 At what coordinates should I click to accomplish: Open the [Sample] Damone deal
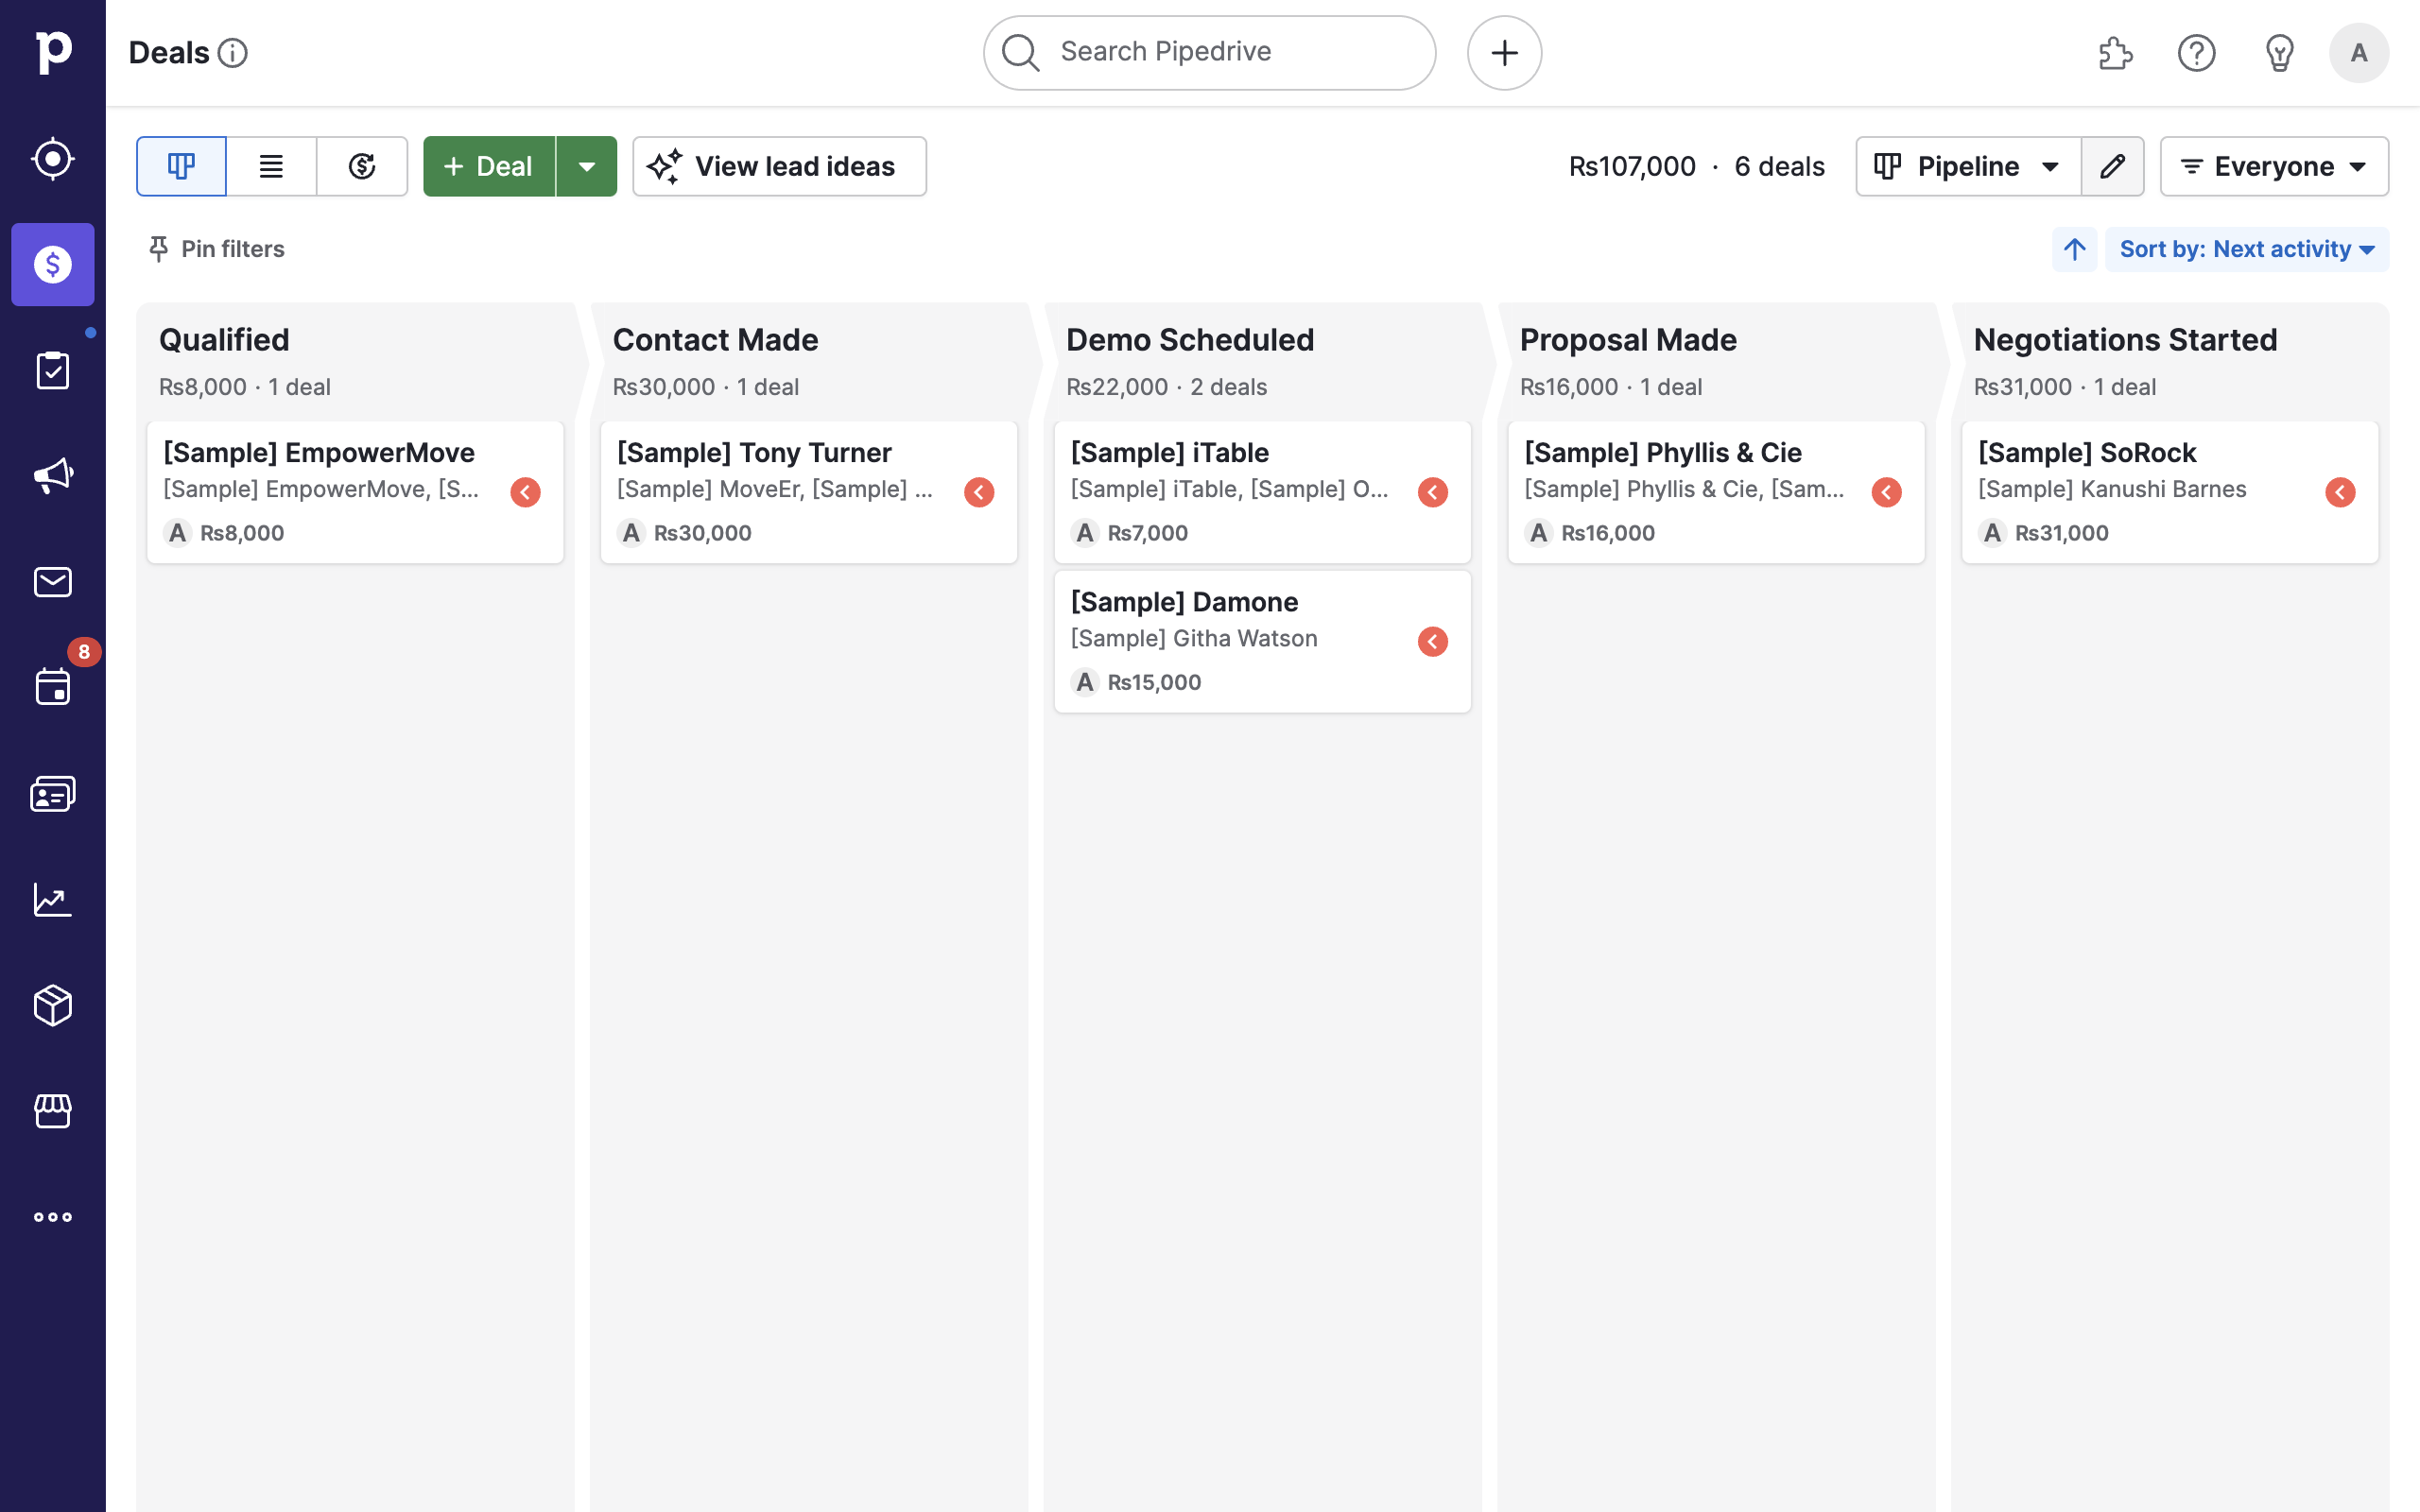coord(1262,641)
